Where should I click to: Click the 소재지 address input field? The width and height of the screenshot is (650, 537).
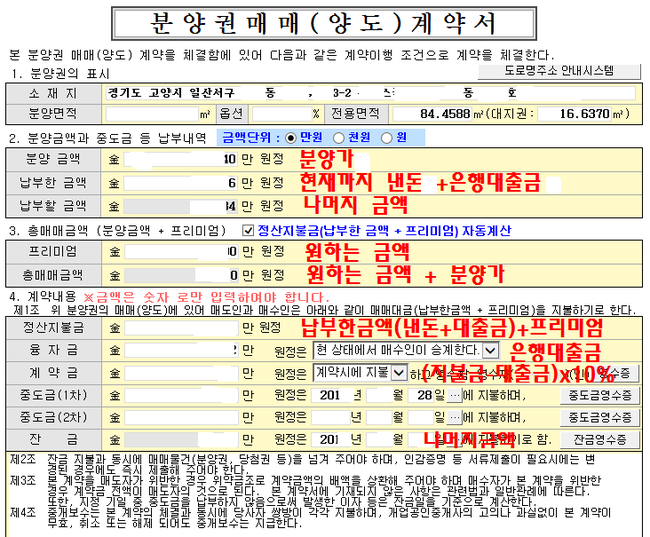pyautogui.click(x=371, y=93)
